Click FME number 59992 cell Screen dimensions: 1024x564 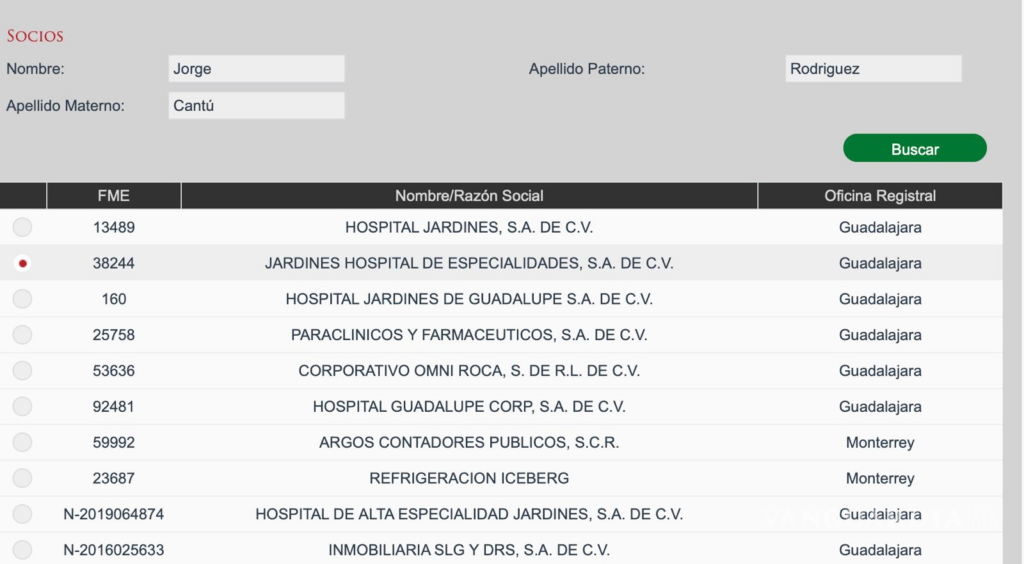(114, 443)
